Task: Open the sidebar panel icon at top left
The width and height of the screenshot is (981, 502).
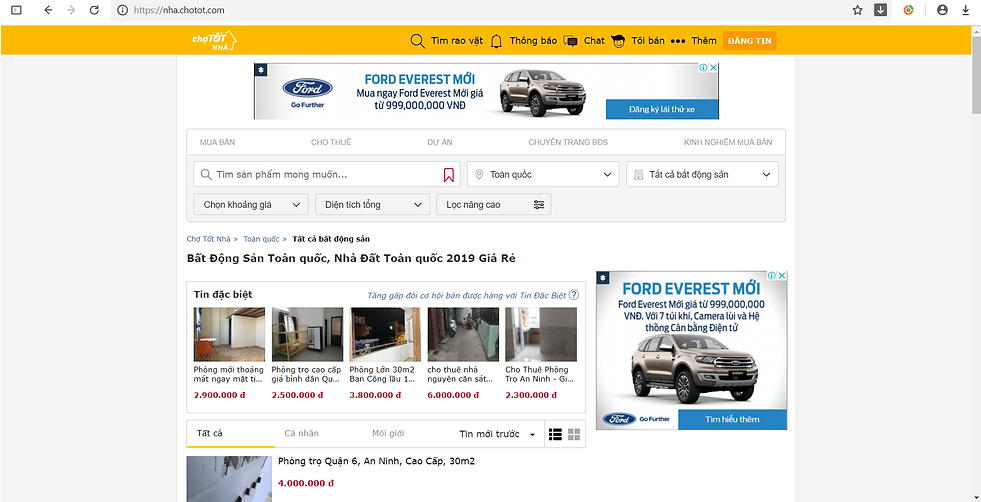Action: point(16,10)
